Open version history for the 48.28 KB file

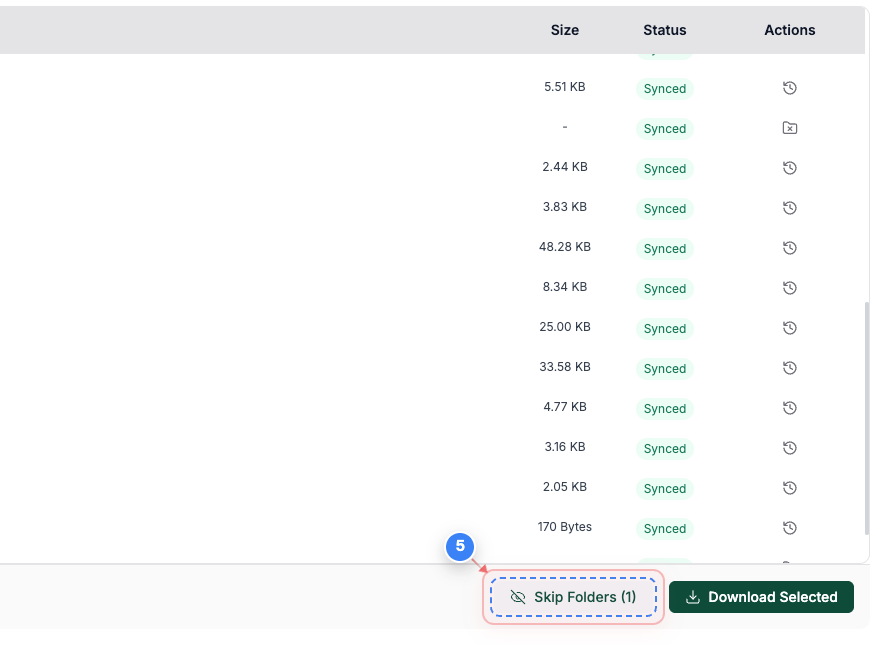(789, 248)
